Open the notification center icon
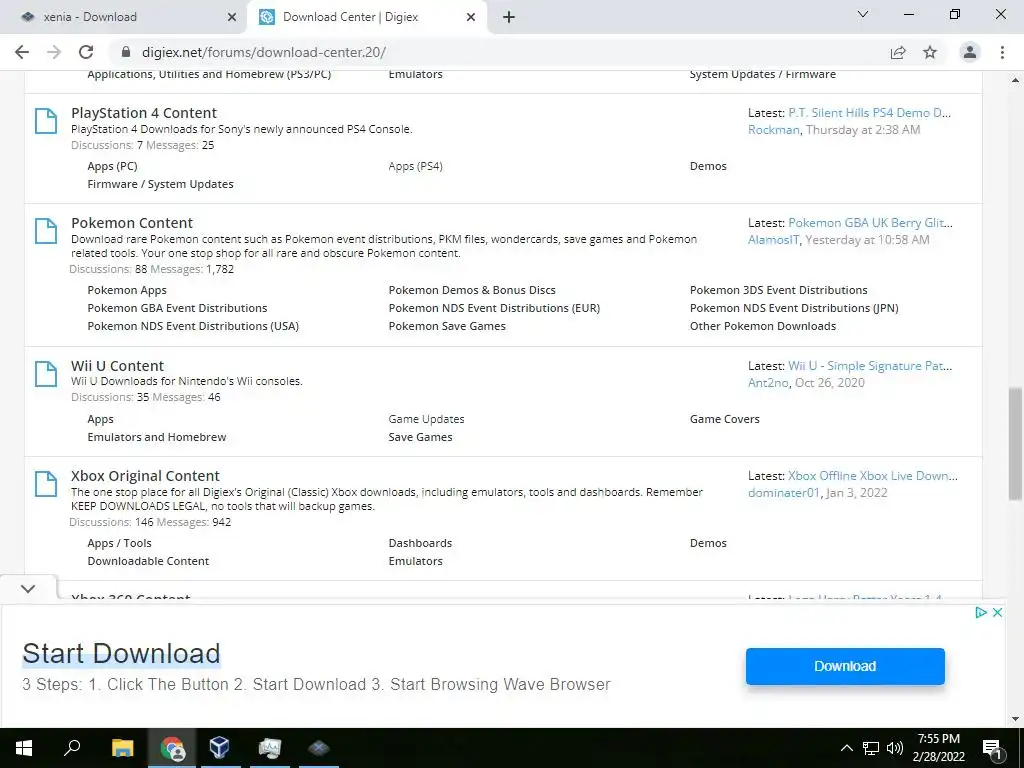Screen dimensions: 1024x768 pos(993,748)
